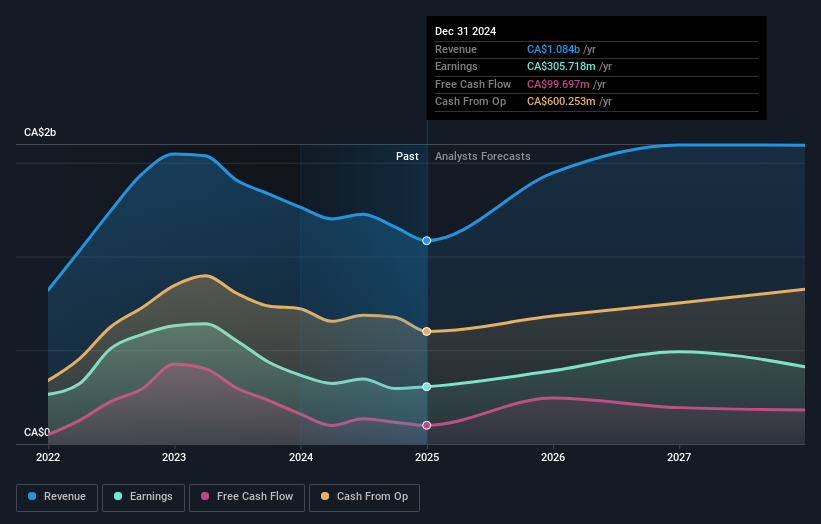Image resolution: width=821 pixels, height=524 pixels.
Task: Click the CA$99.697m free cash flow value
Action: (x=558, y=84)
